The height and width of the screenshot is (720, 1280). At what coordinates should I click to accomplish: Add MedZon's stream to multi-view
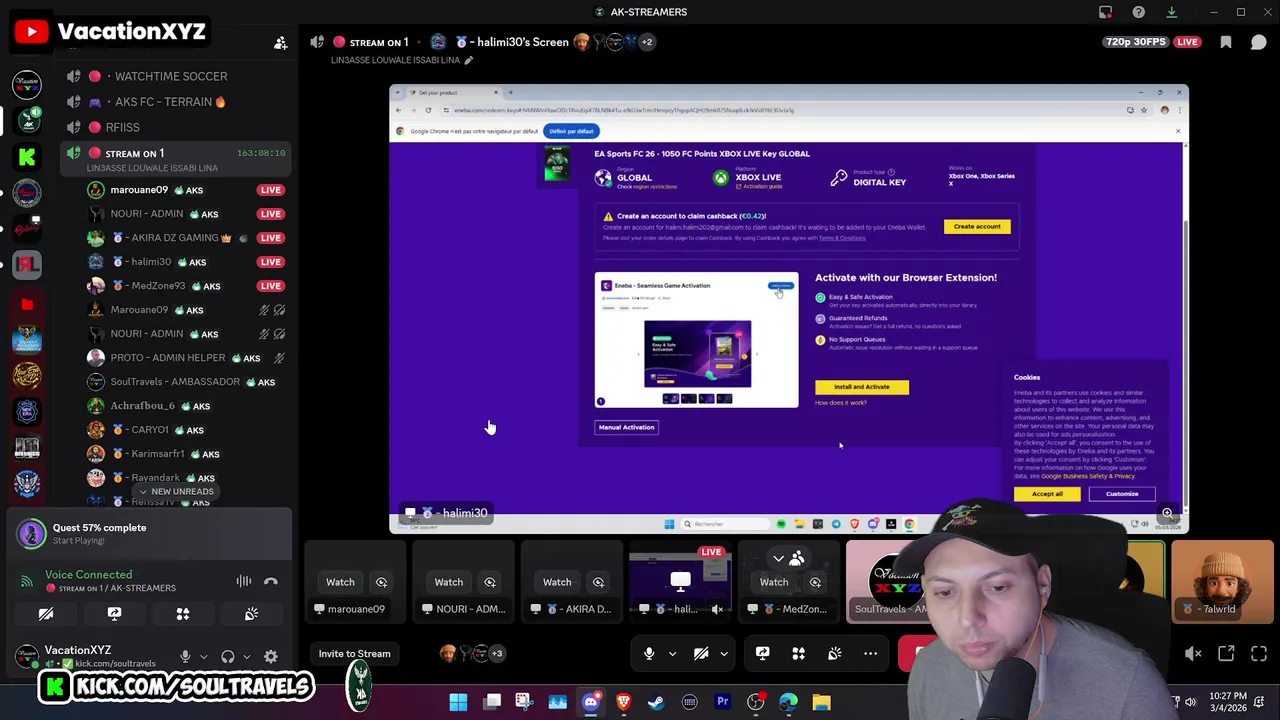(x=815, y=582)
